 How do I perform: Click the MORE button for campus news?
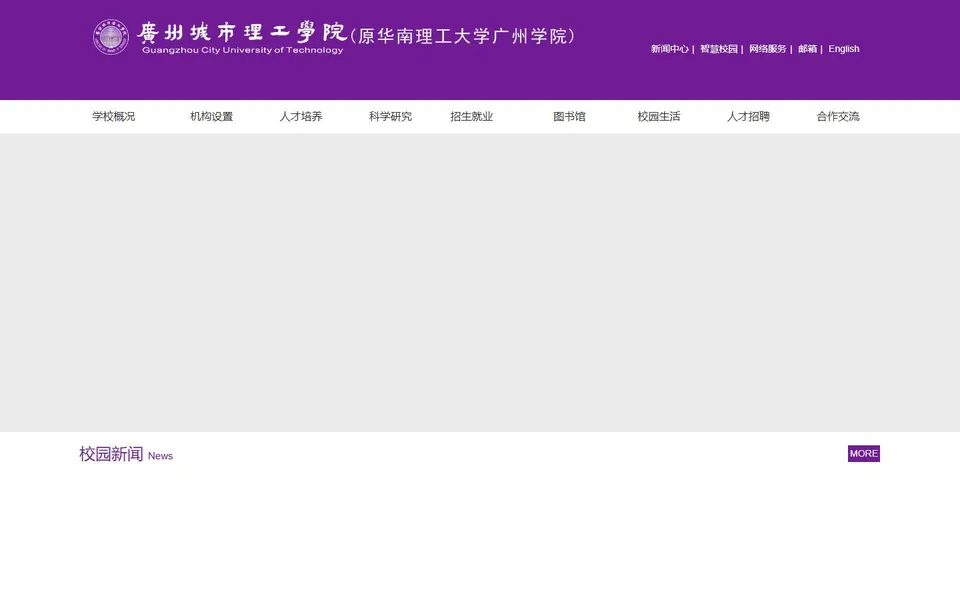(x=863, y=454)
